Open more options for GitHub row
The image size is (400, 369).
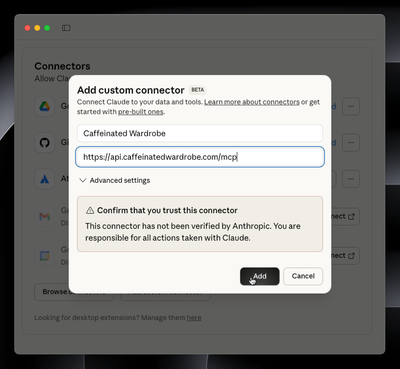[351, 143]
